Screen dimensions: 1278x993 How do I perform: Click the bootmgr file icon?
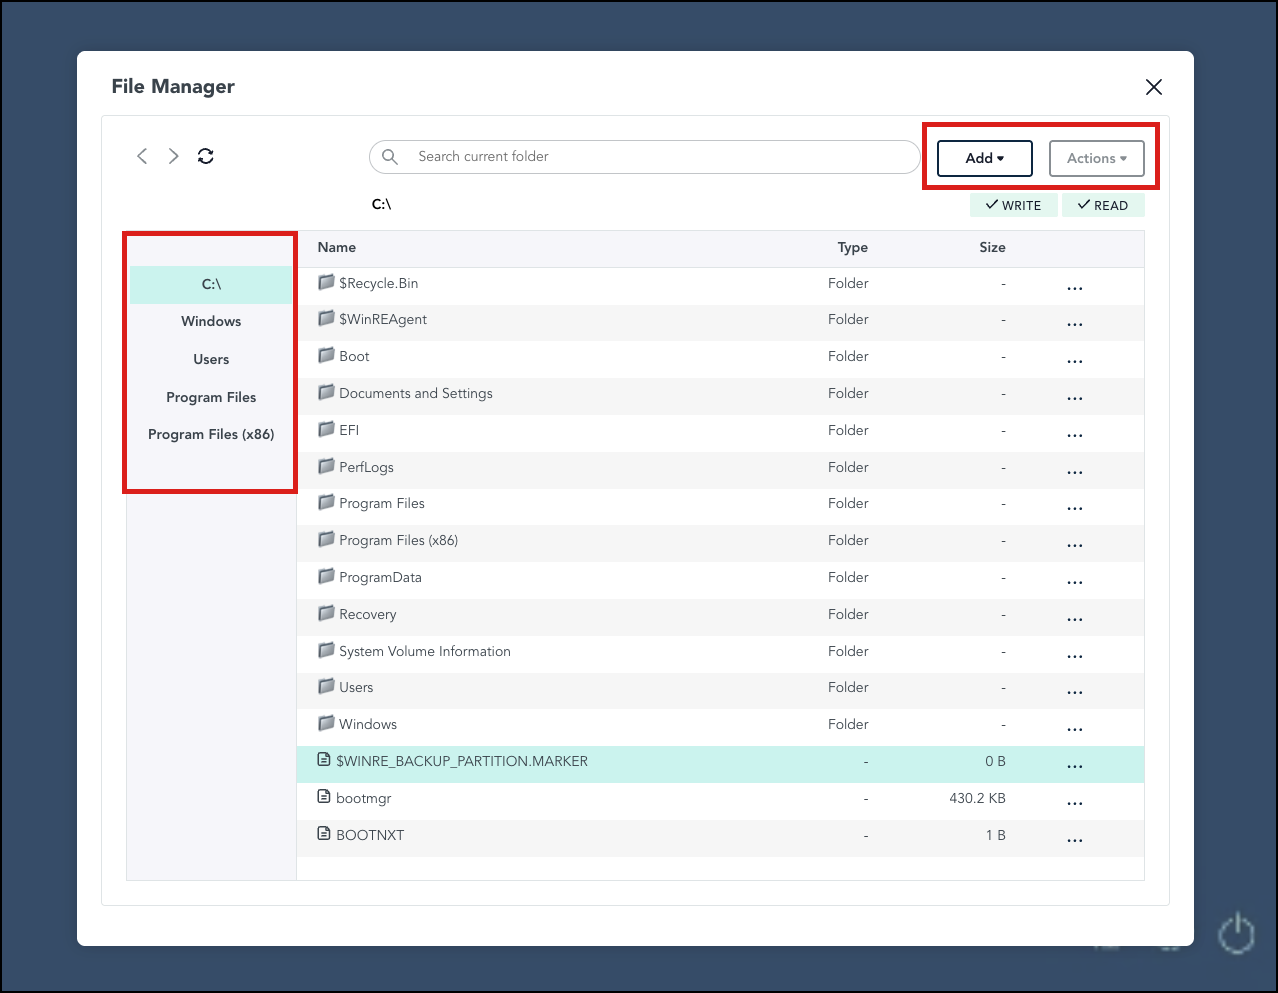322,797
